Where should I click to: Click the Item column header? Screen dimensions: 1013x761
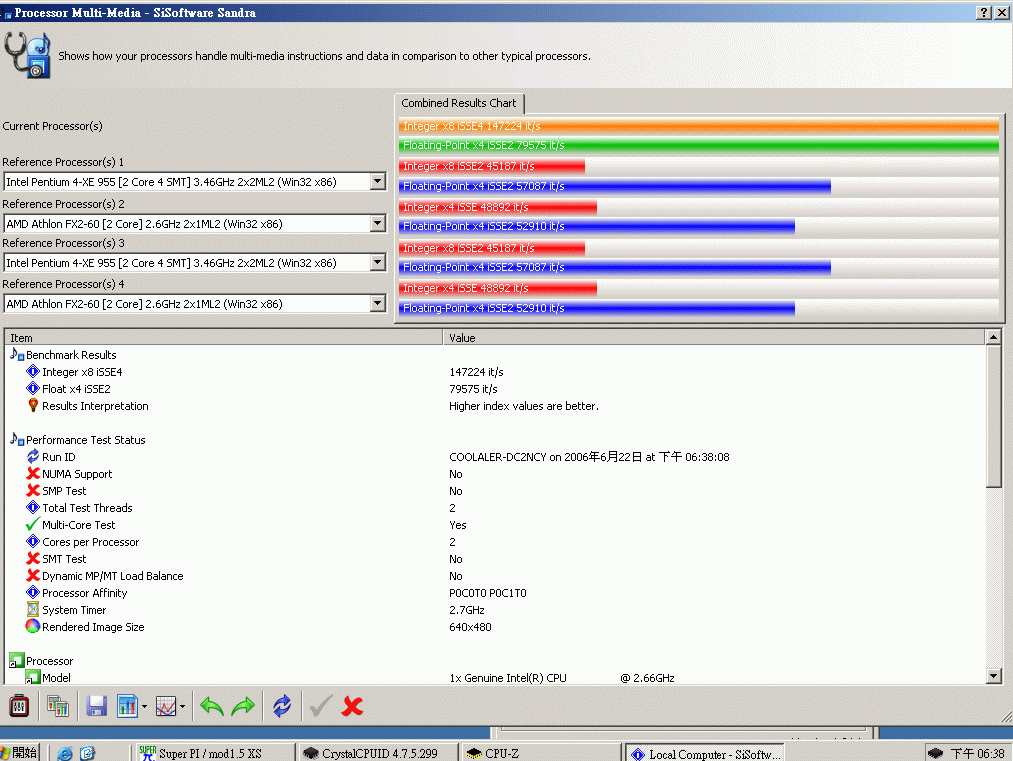click(224, 338)
